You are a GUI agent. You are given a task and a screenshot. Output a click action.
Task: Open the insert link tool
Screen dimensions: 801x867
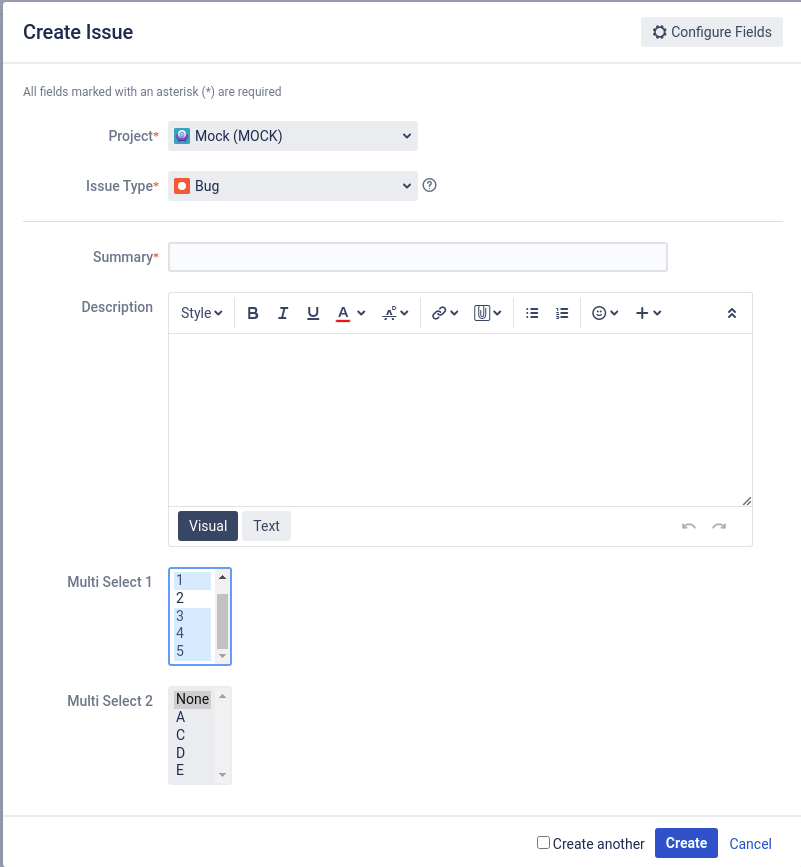tap(438, 313)
